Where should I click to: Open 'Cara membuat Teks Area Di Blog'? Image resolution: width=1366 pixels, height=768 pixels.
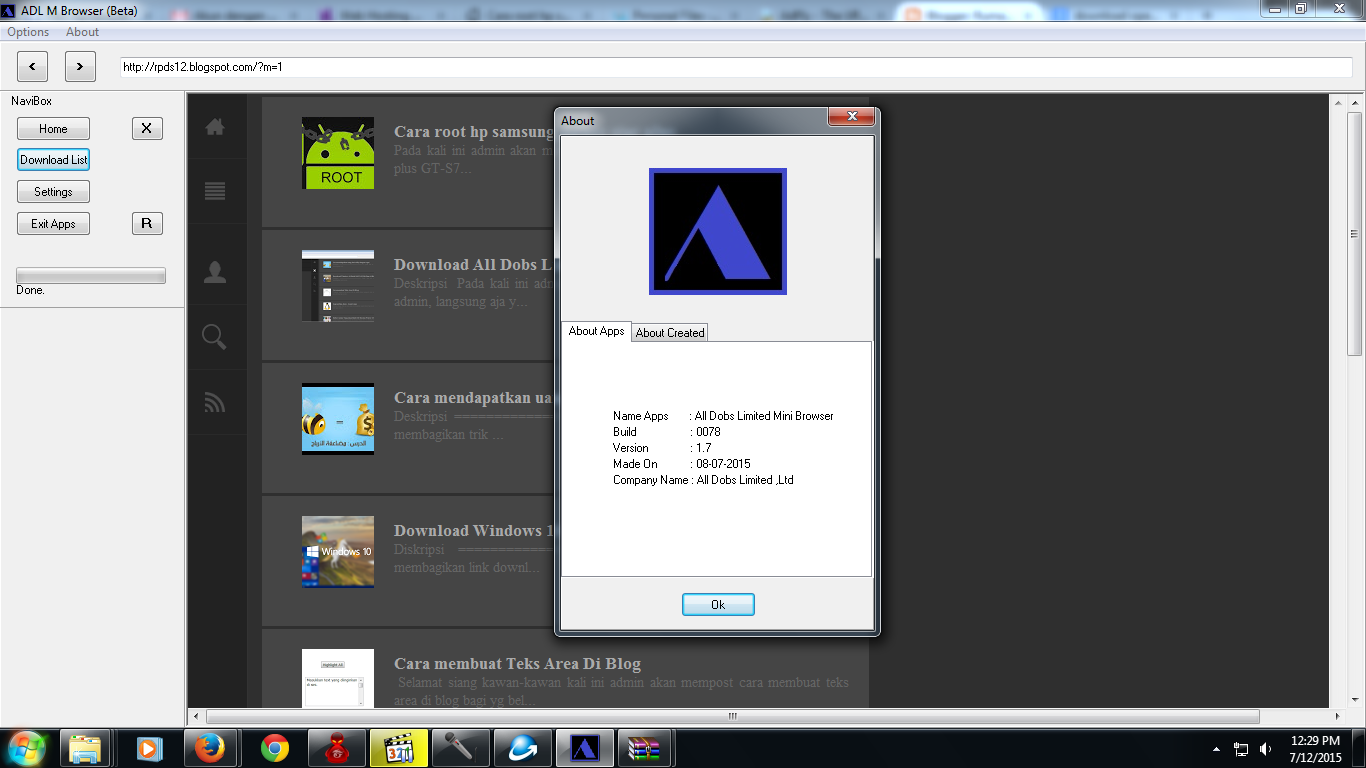pos(517,664)
